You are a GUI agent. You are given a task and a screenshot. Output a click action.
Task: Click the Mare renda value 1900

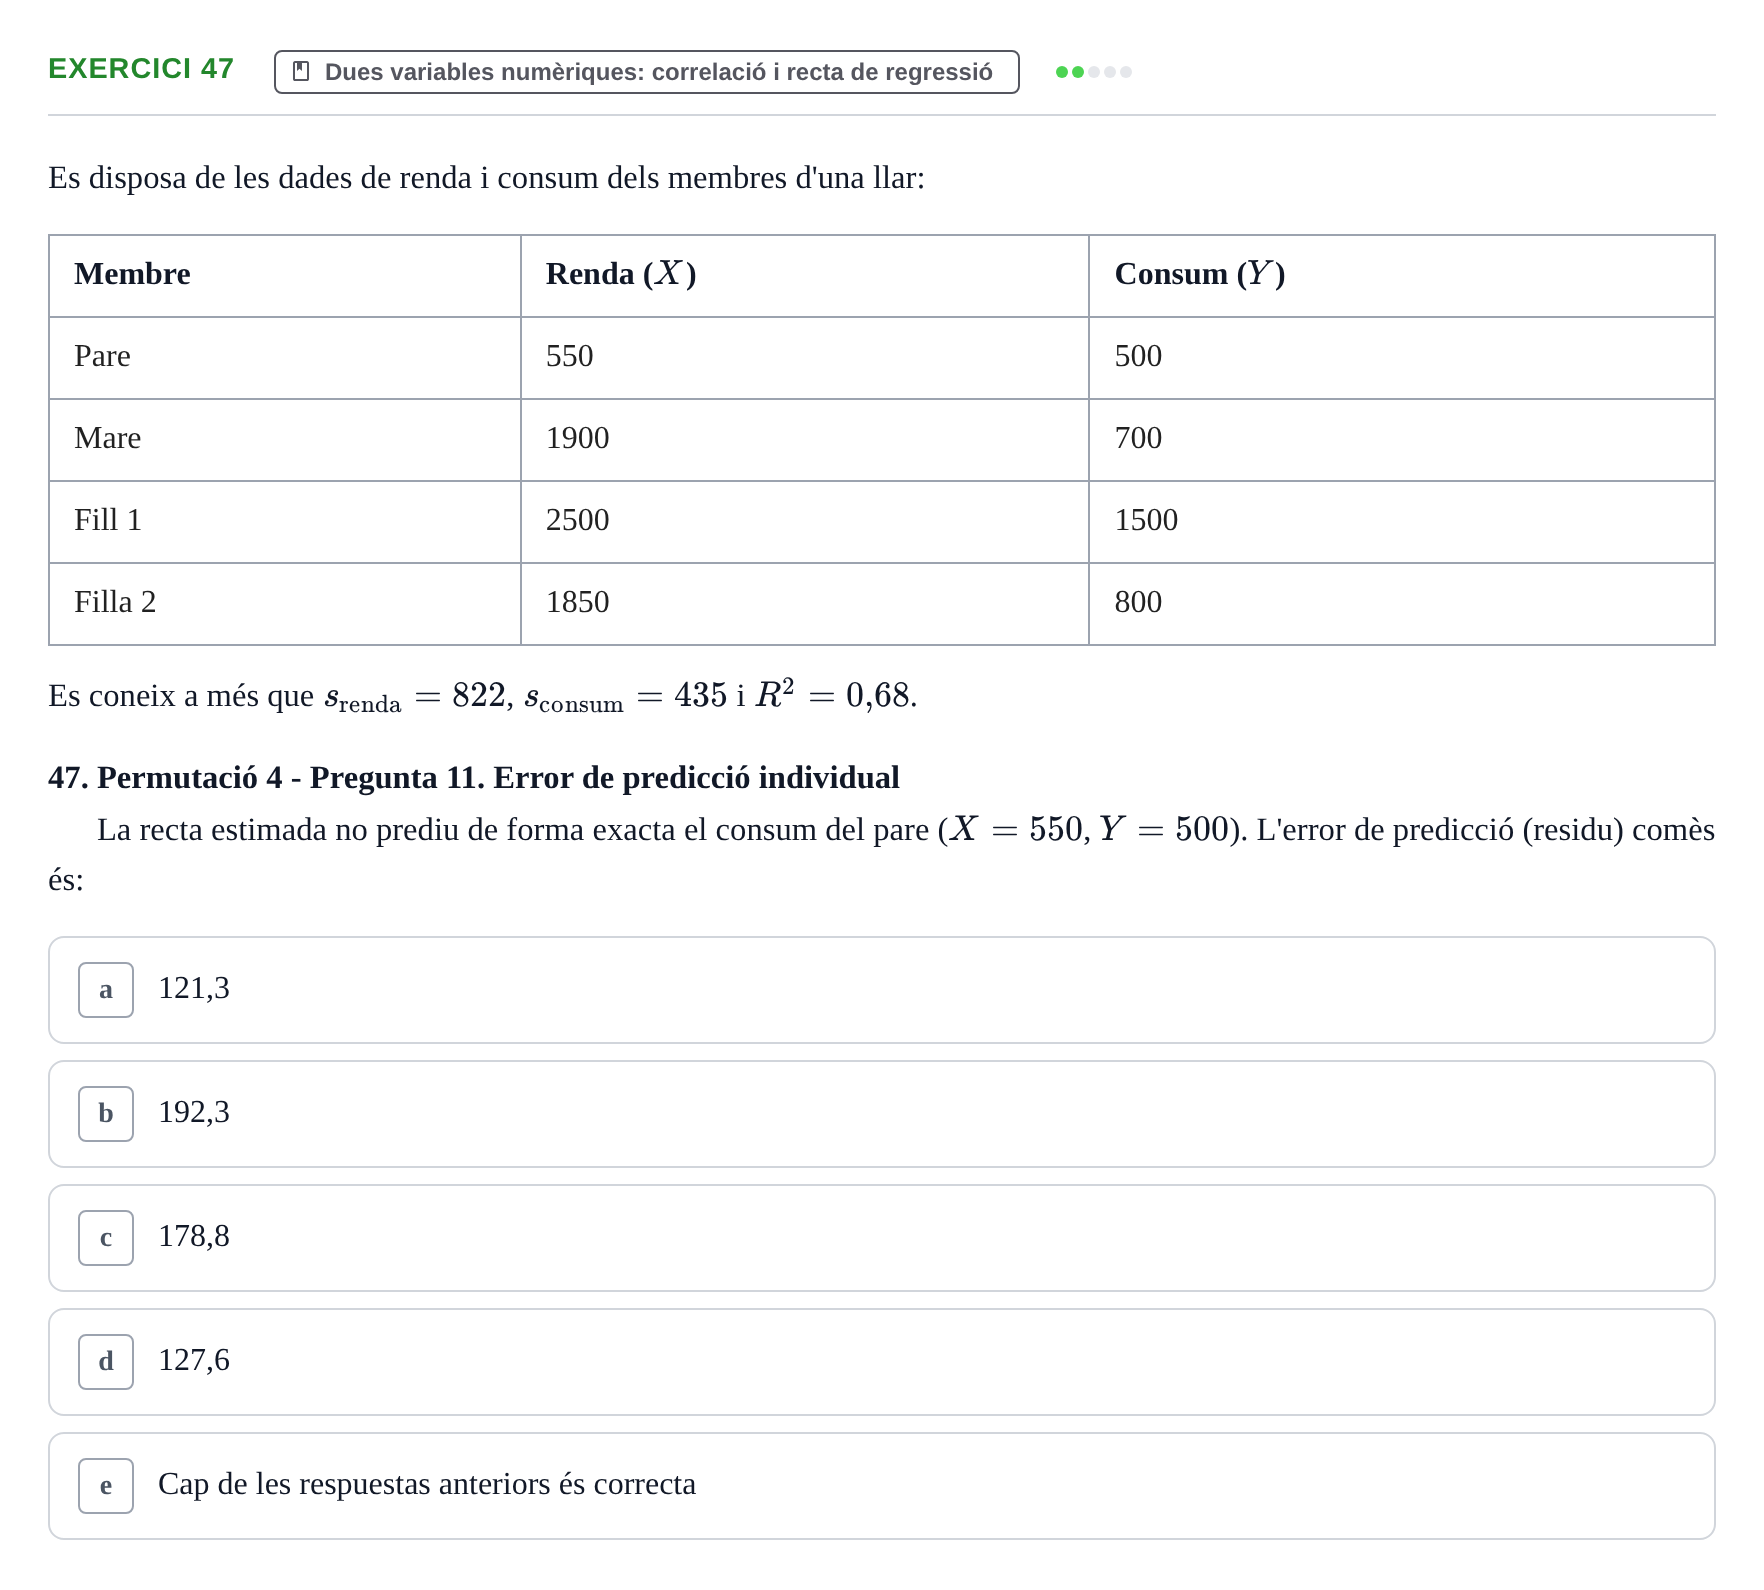click(577, 438)
